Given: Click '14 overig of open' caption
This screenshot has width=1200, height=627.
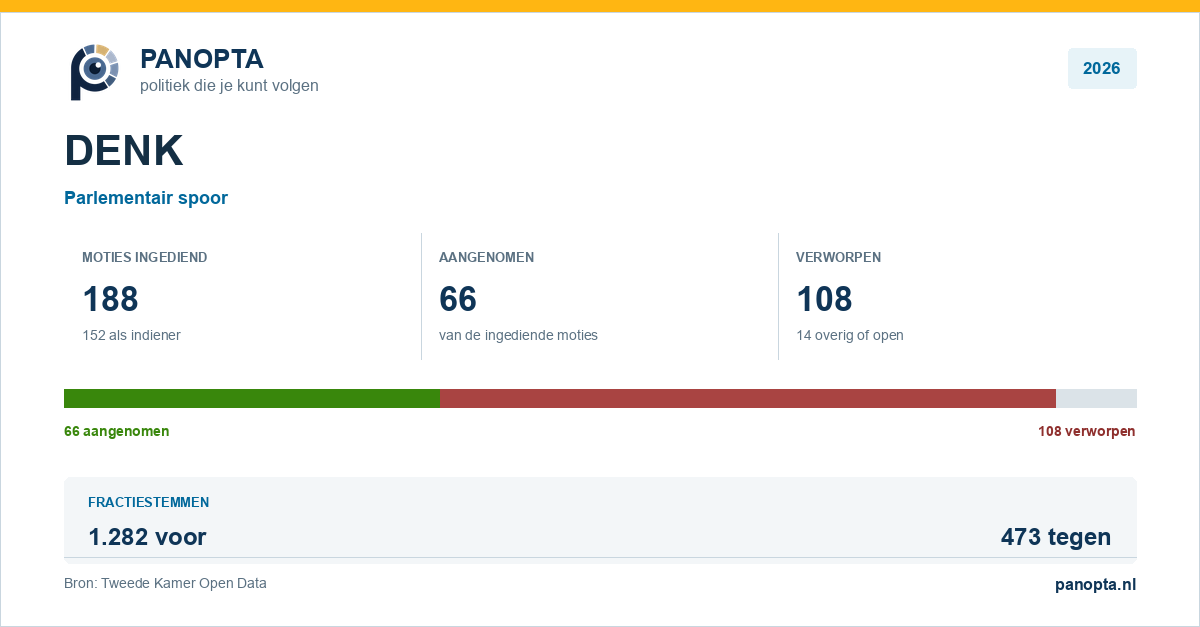Looking at the screenshot, I should 849,335.
